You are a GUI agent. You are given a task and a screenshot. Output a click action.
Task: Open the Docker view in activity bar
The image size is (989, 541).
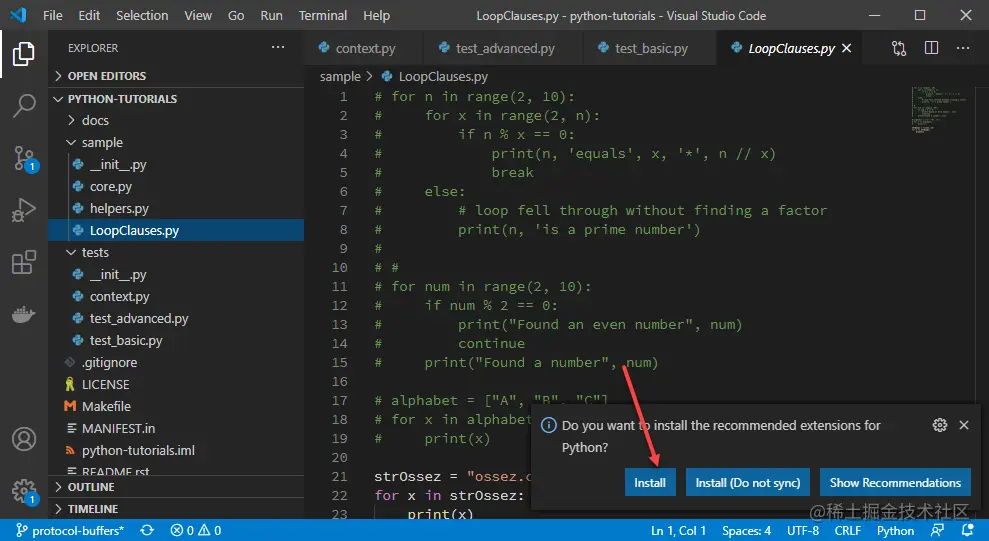(x=23, y=314)
